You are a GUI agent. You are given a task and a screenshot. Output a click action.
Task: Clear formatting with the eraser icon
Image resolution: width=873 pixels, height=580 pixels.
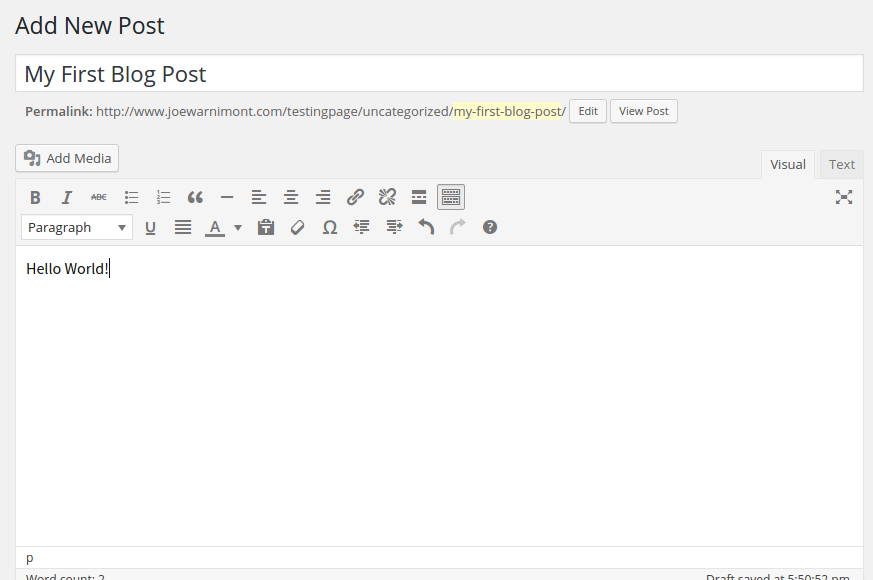297,227
